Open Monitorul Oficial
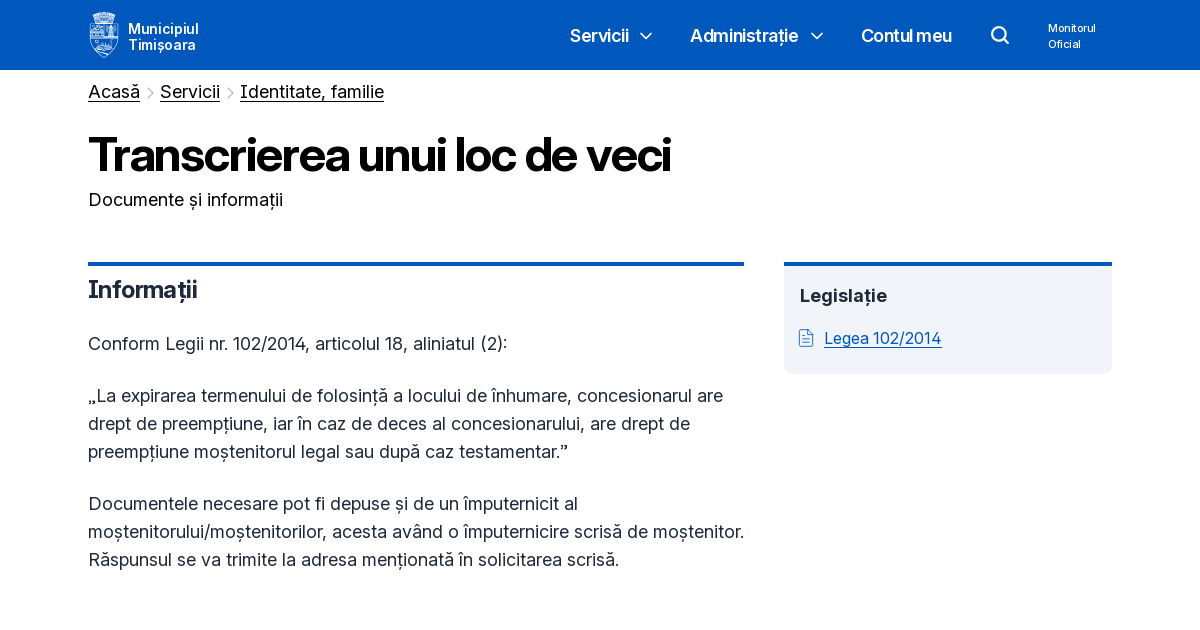The image size is (1200, 630). (1071, 36)
